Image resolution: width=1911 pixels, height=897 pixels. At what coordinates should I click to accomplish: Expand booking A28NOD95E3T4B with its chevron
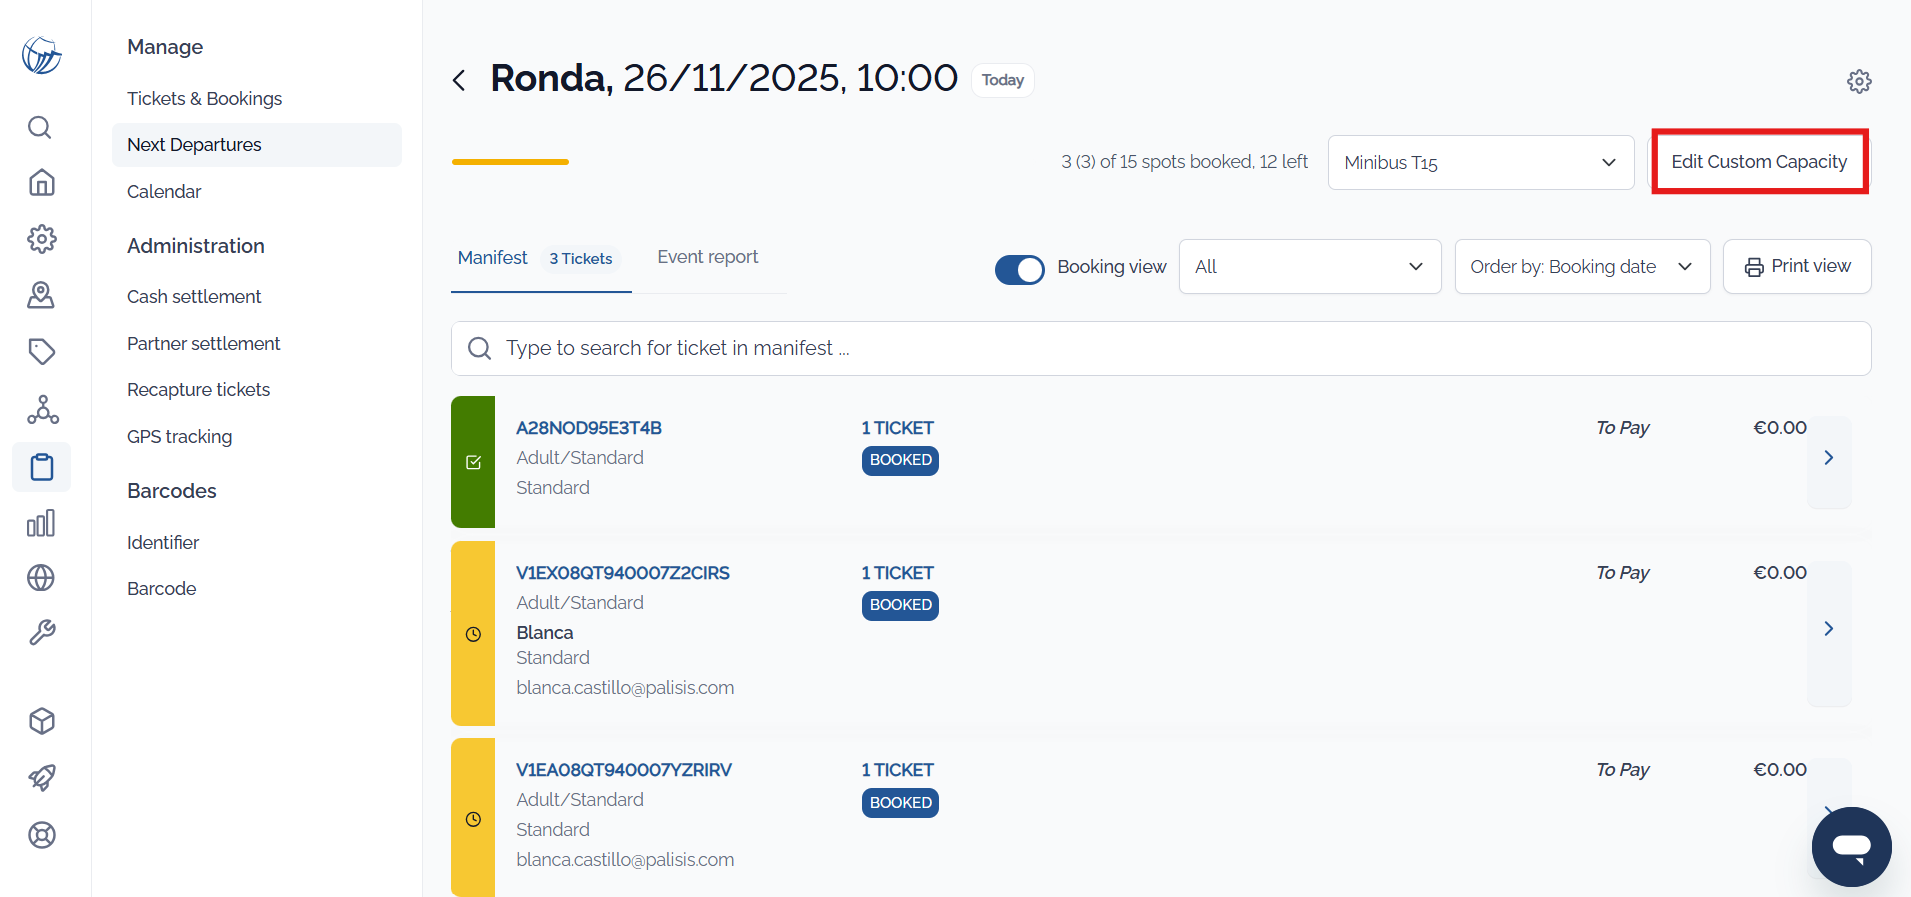(x=1829, y=458)
